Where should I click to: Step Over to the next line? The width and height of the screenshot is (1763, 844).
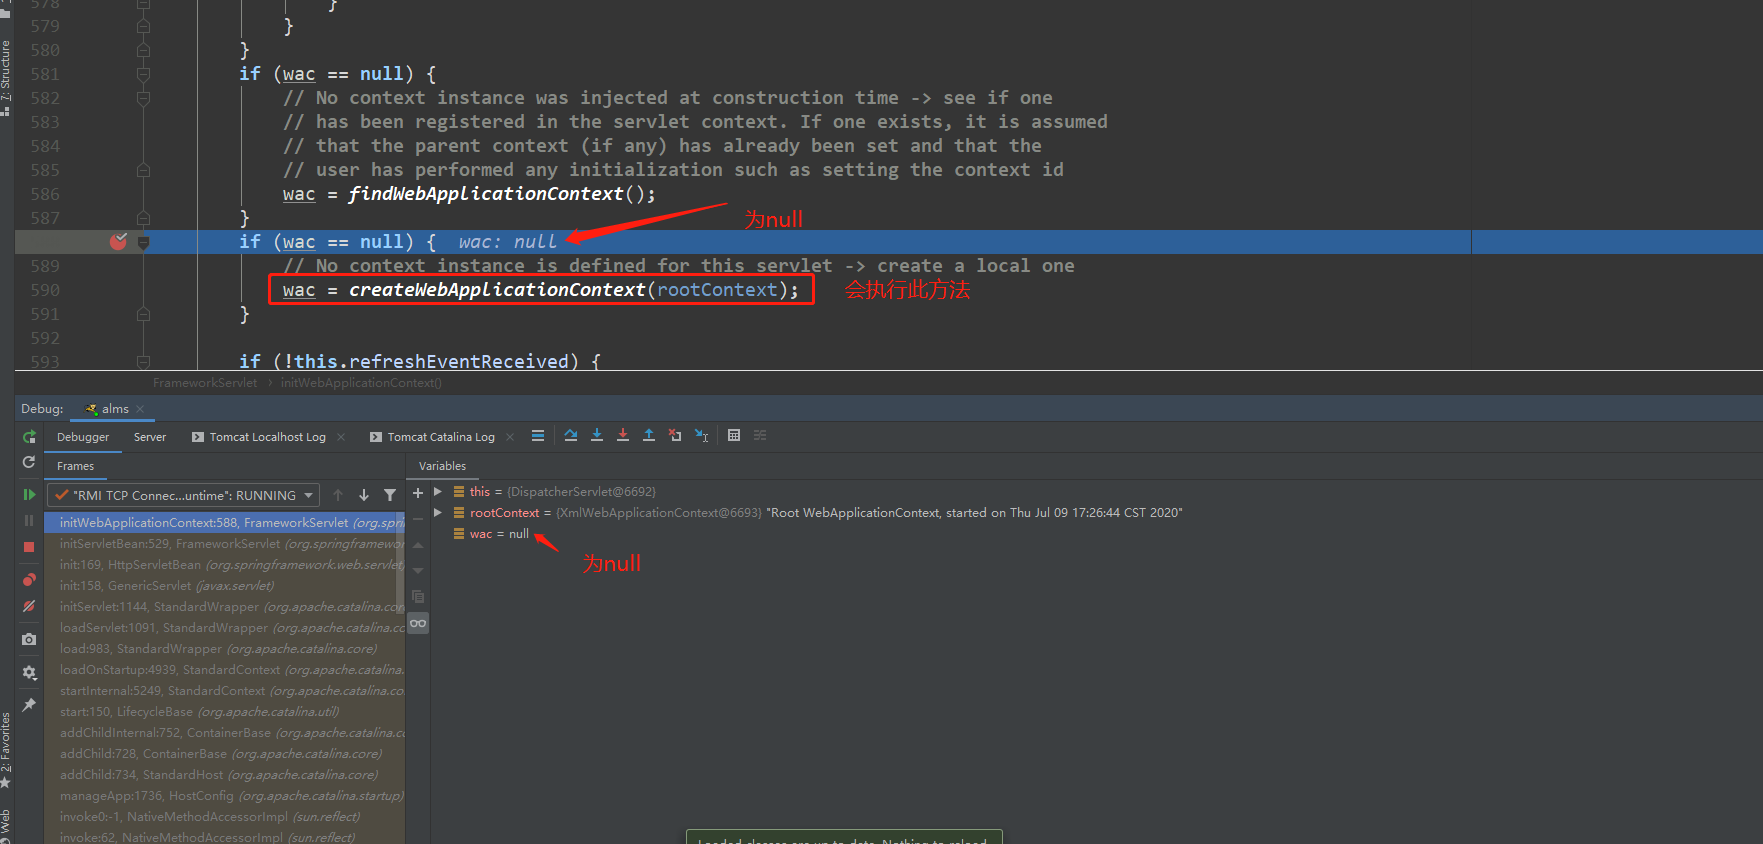click(571, 435)
